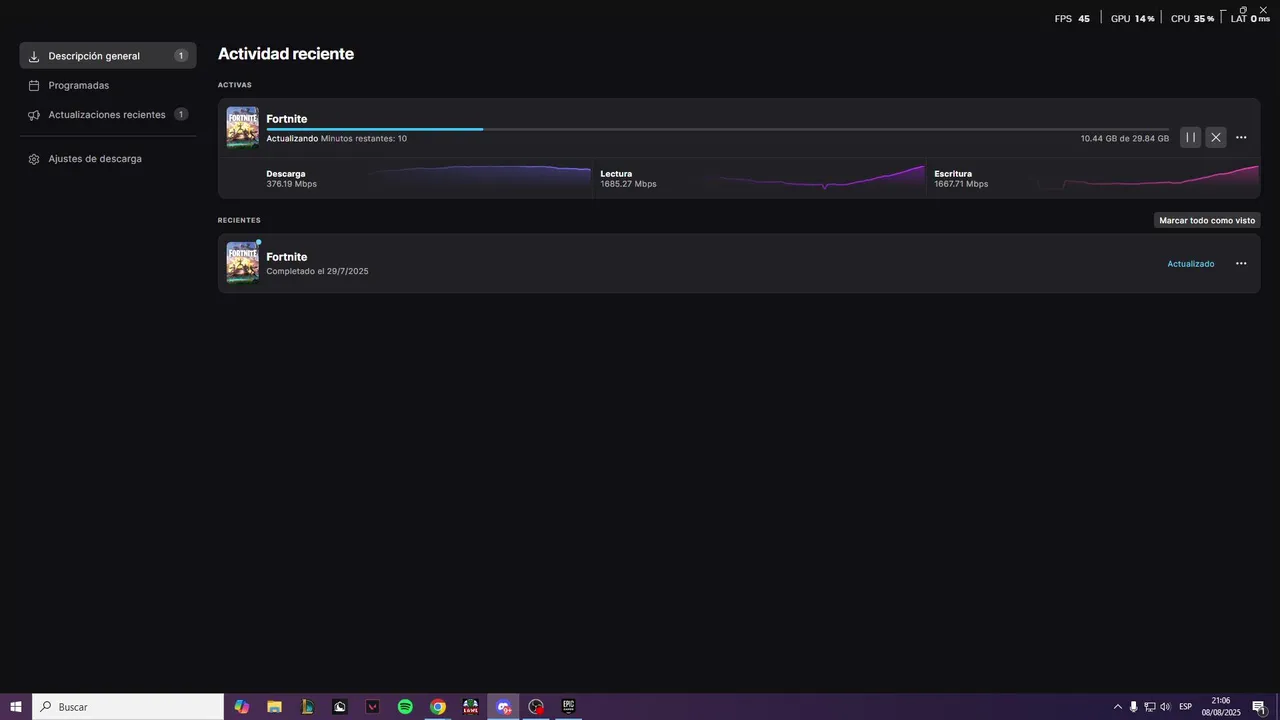This screenshot has height=720, width=1280.
Task: Open Epic Games Launcher taskbar icon
Action: pyautogui.click(x=568, y=707)
